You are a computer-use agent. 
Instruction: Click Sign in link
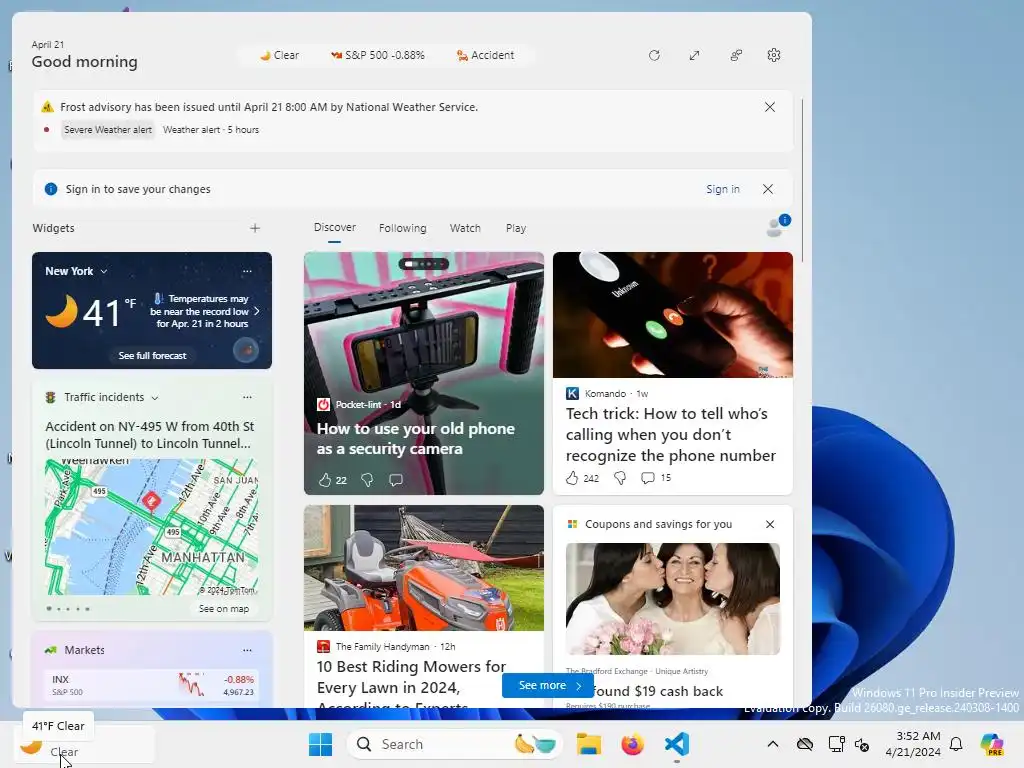722,189
